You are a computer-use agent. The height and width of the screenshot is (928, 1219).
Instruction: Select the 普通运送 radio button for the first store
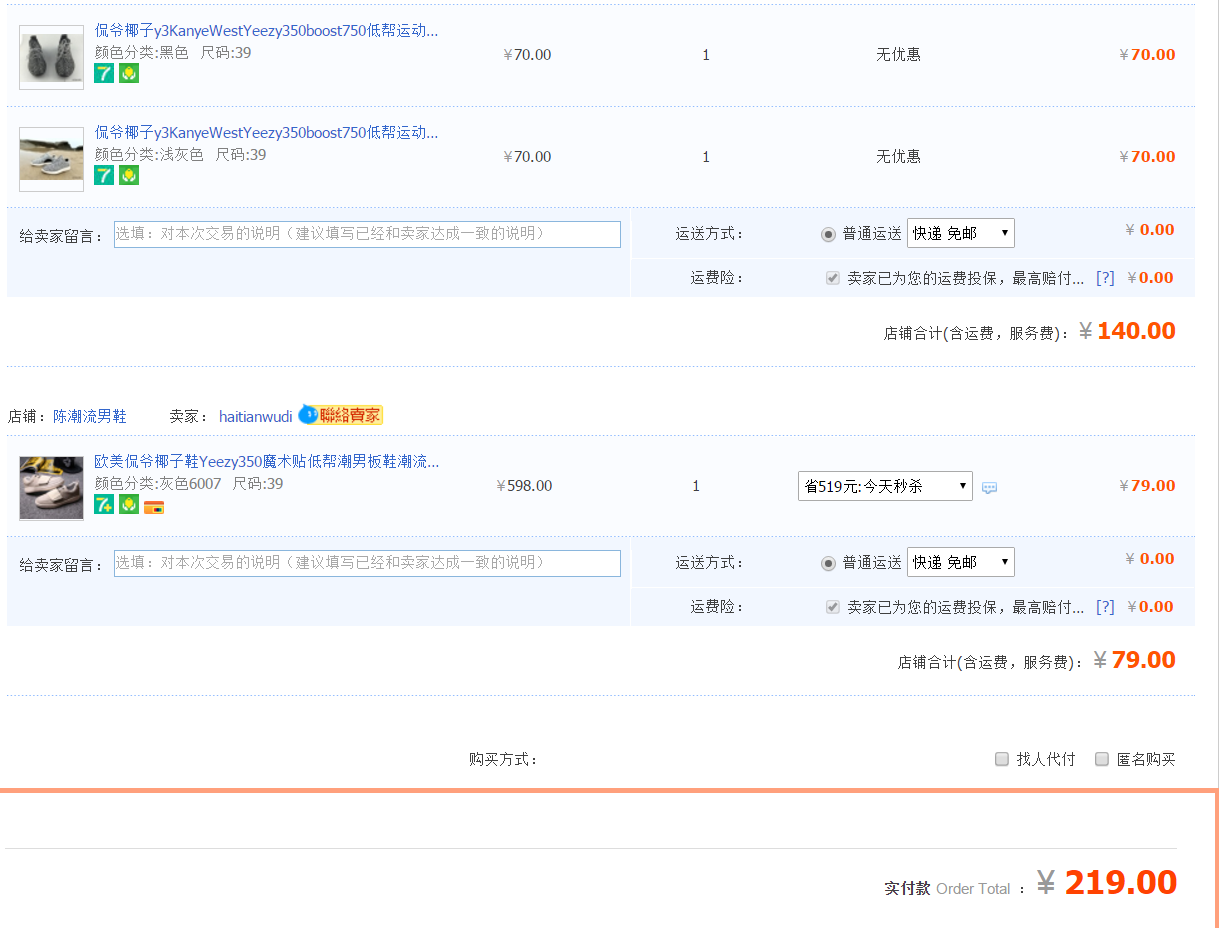coord(828,234)
